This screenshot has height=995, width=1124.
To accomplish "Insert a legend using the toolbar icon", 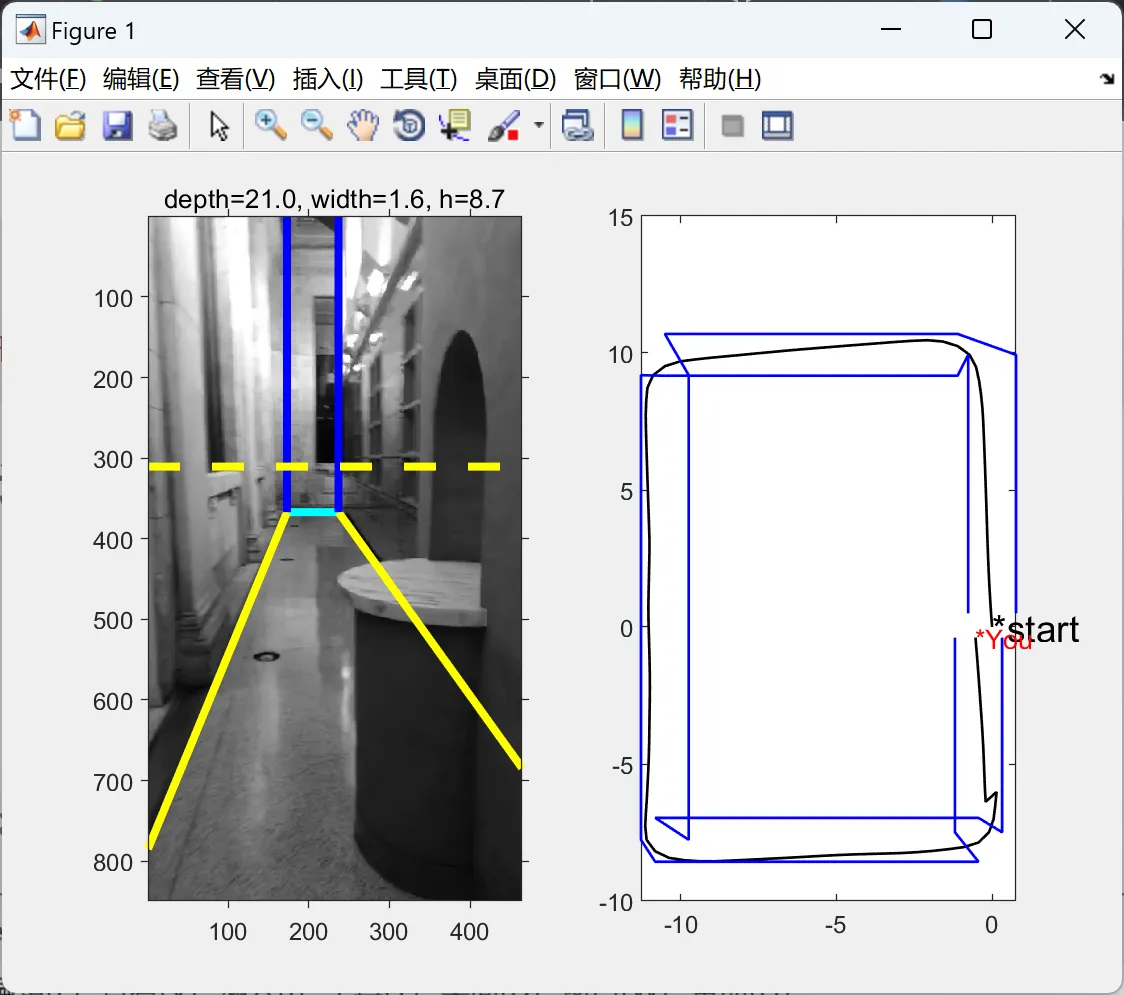I will [x=678, y=126].
